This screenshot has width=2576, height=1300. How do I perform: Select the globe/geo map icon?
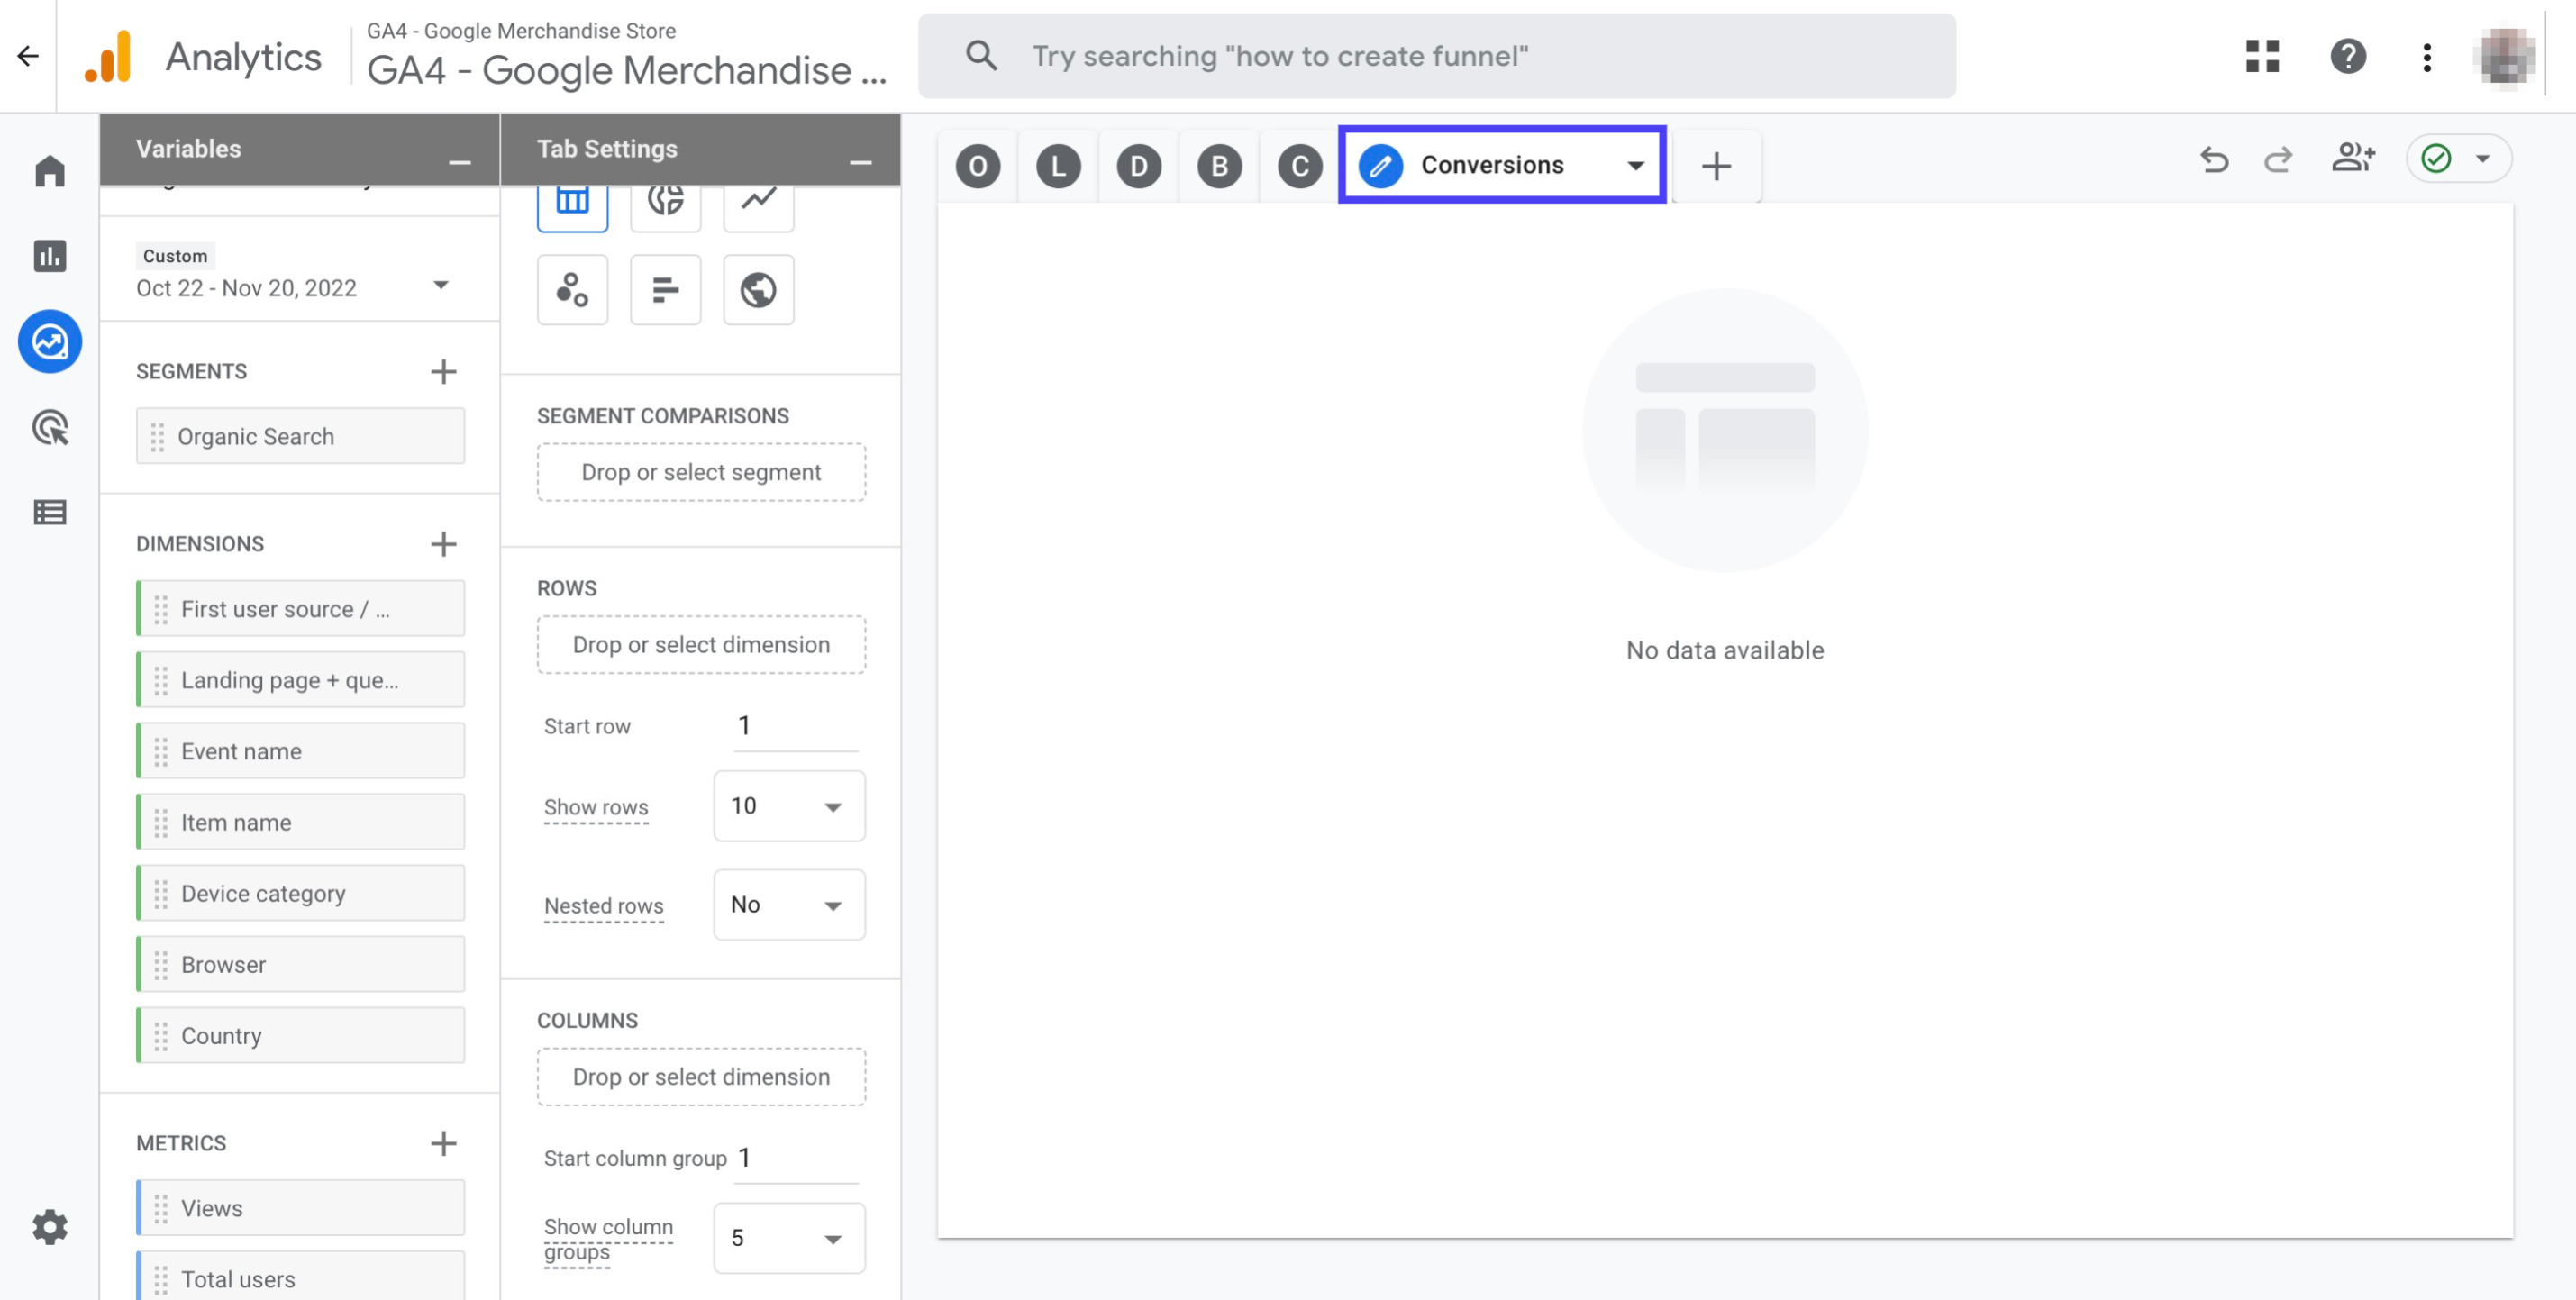click(x=758, y=288)
